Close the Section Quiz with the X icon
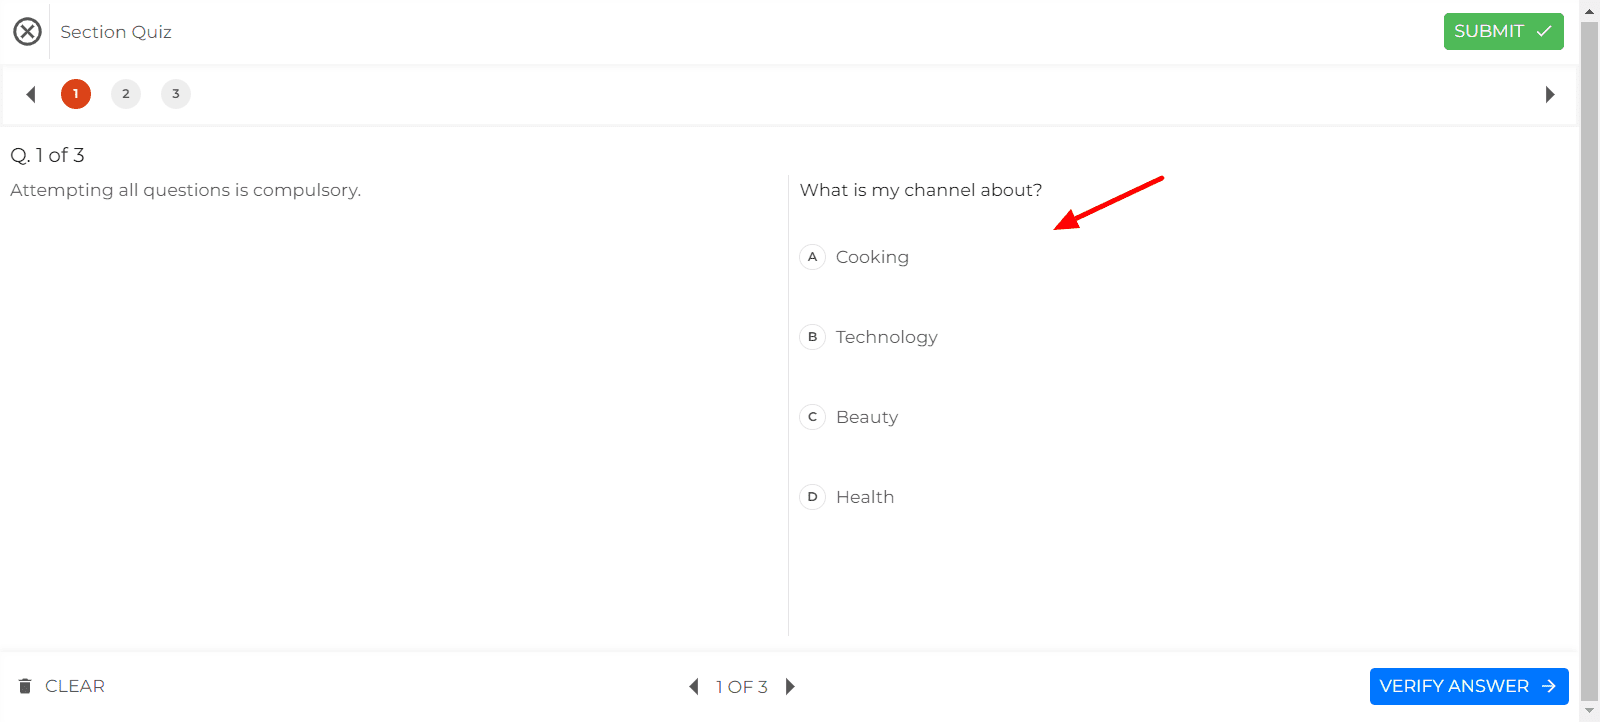Screen dimensions: 1600x722 [x=27, y=32]
